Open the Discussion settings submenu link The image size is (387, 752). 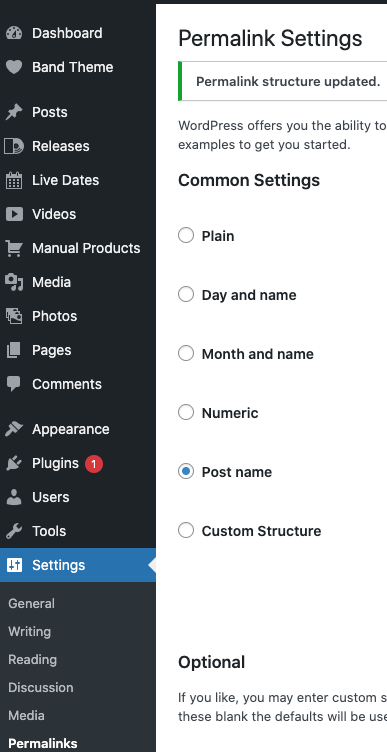41,687
